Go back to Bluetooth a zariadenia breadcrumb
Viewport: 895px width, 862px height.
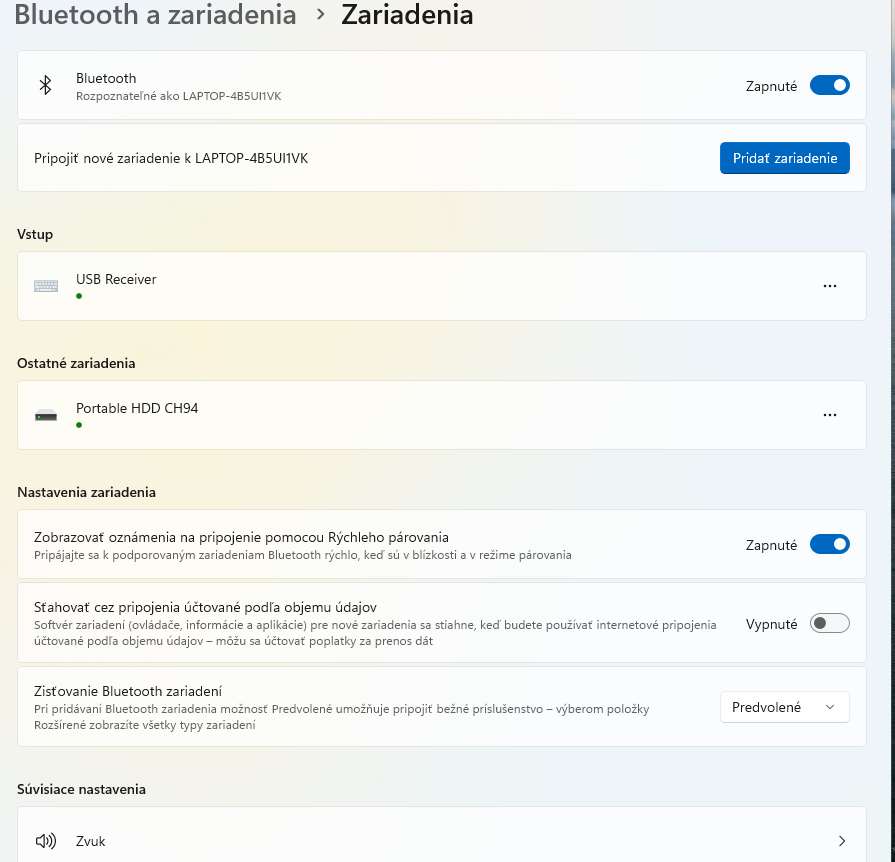pos(155,15)
